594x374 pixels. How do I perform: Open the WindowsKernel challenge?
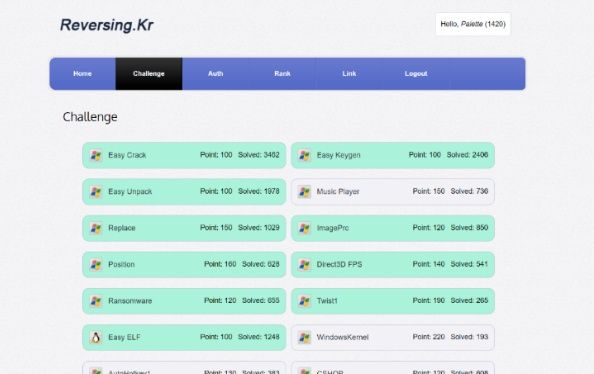393,337
